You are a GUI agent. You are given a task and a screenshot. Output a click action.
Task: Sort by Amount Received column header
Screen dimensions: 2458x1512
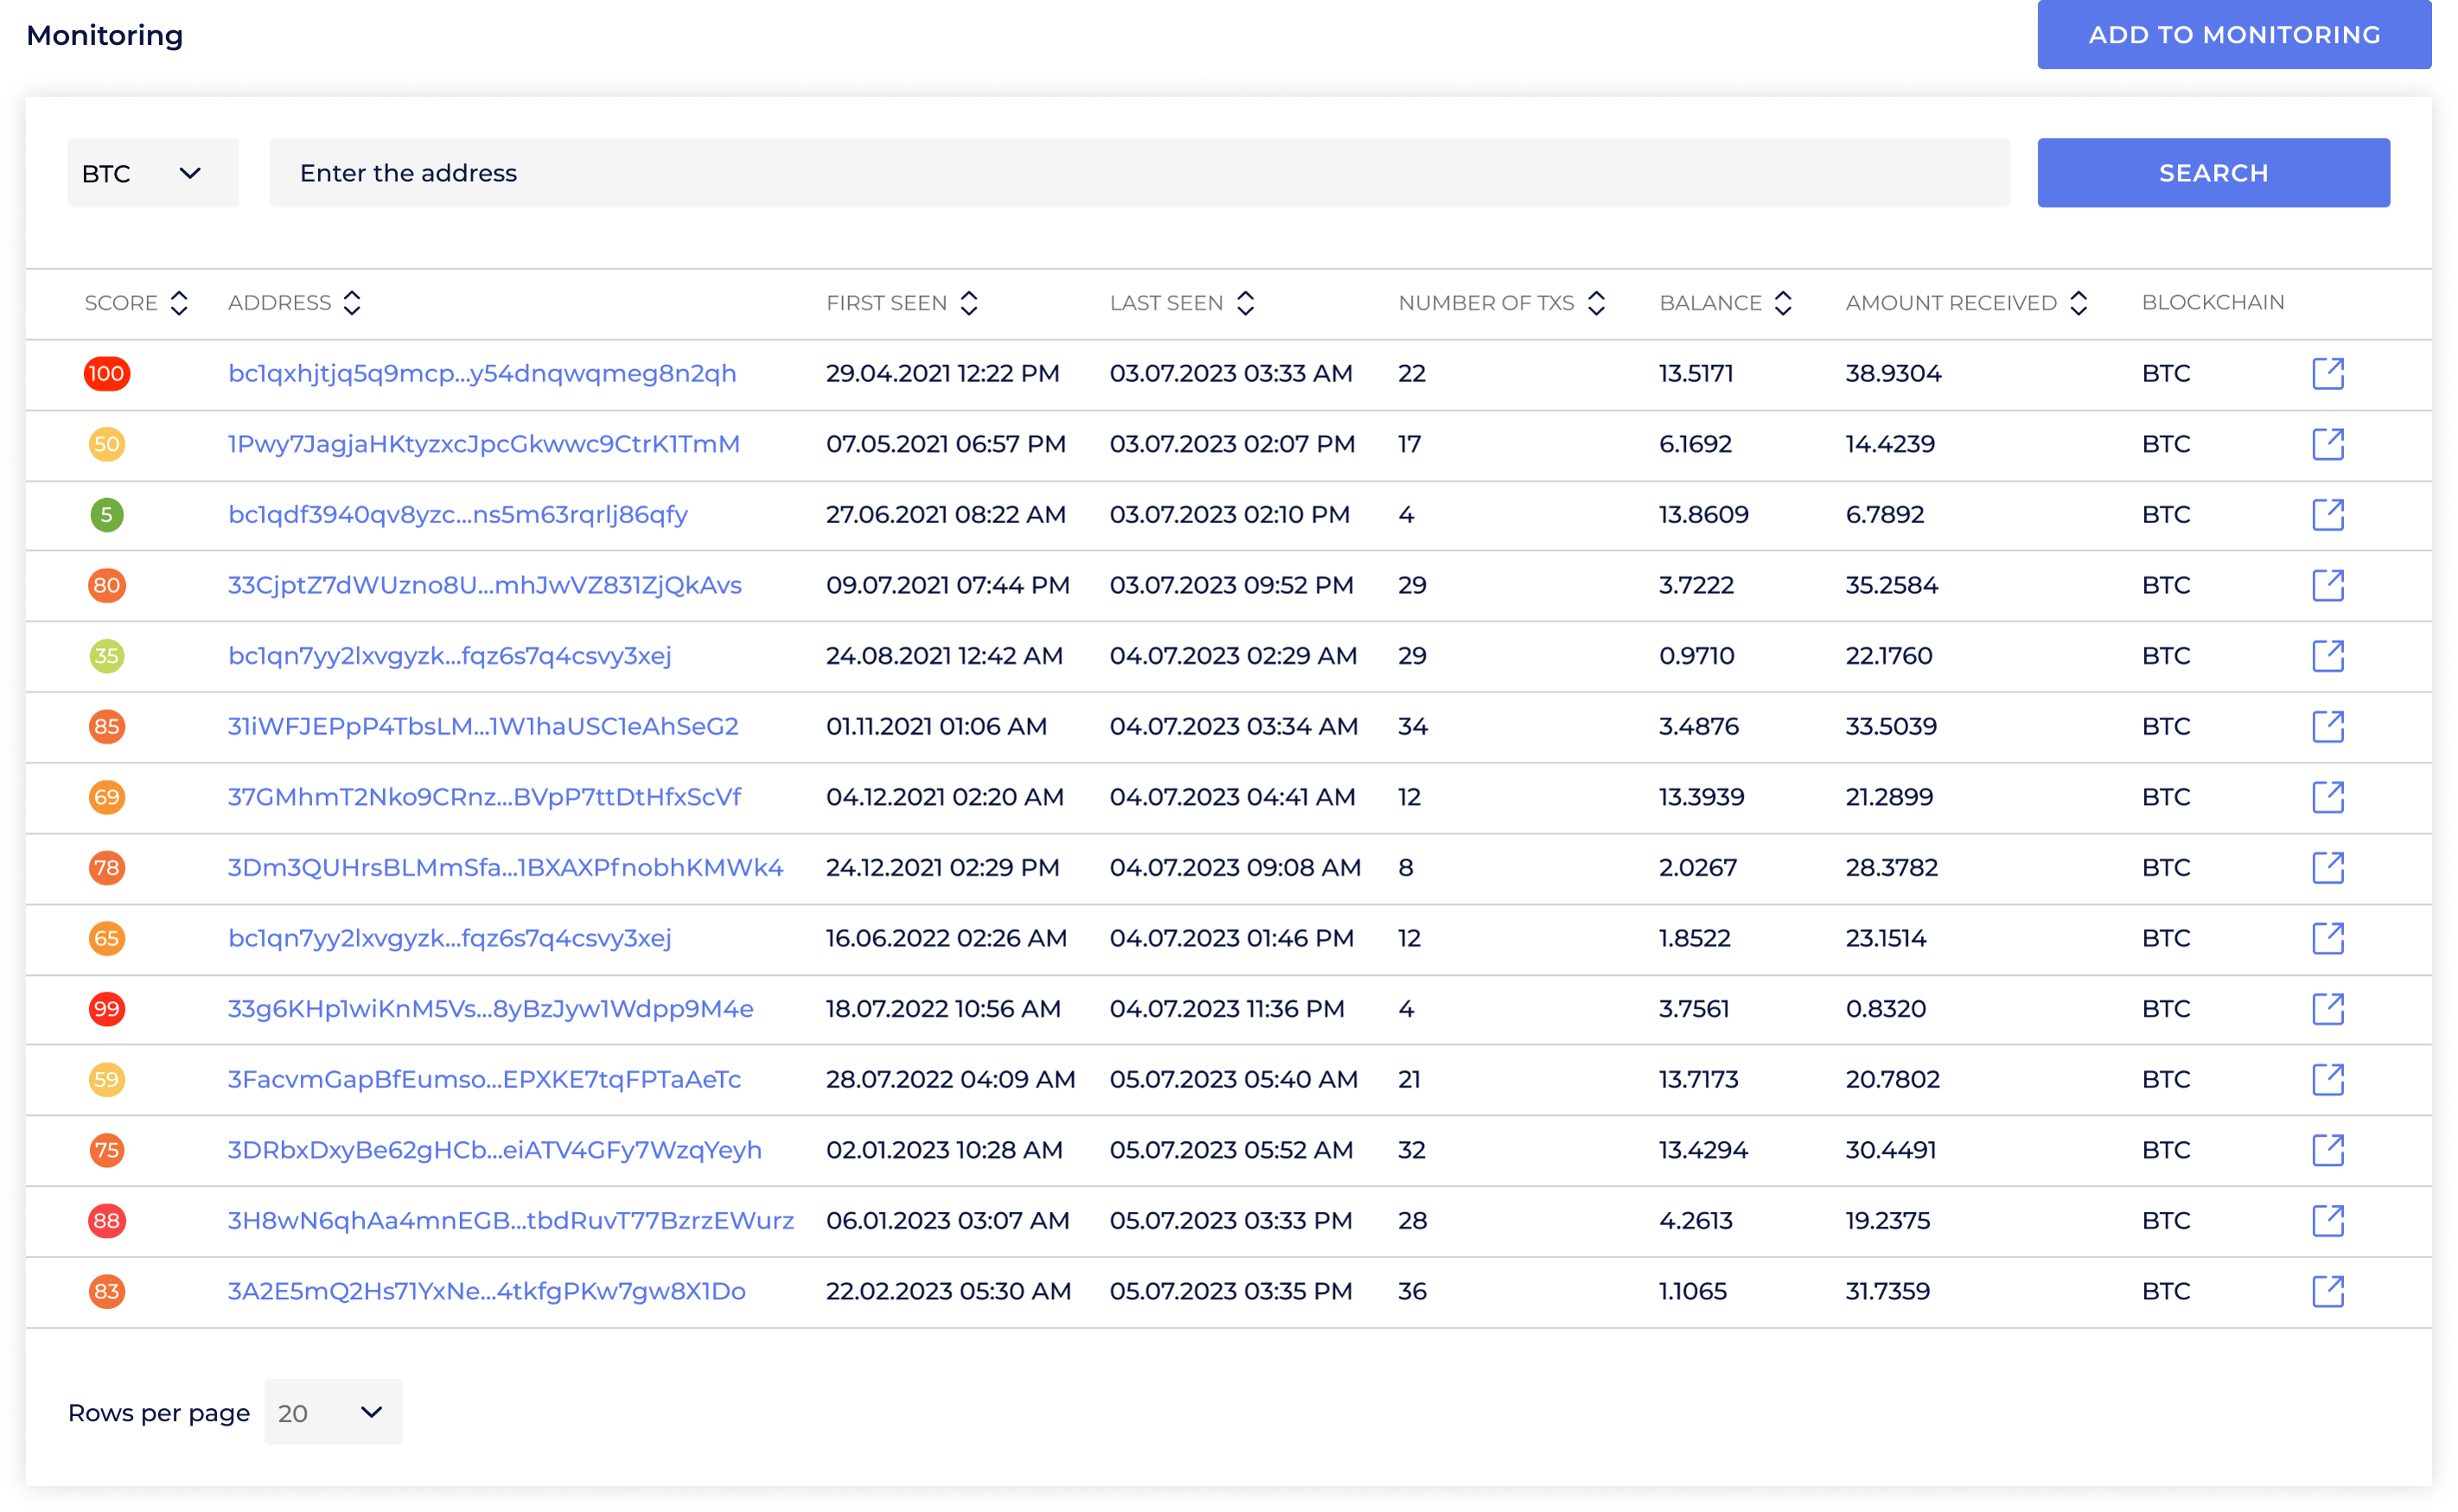coord(2078,303)
